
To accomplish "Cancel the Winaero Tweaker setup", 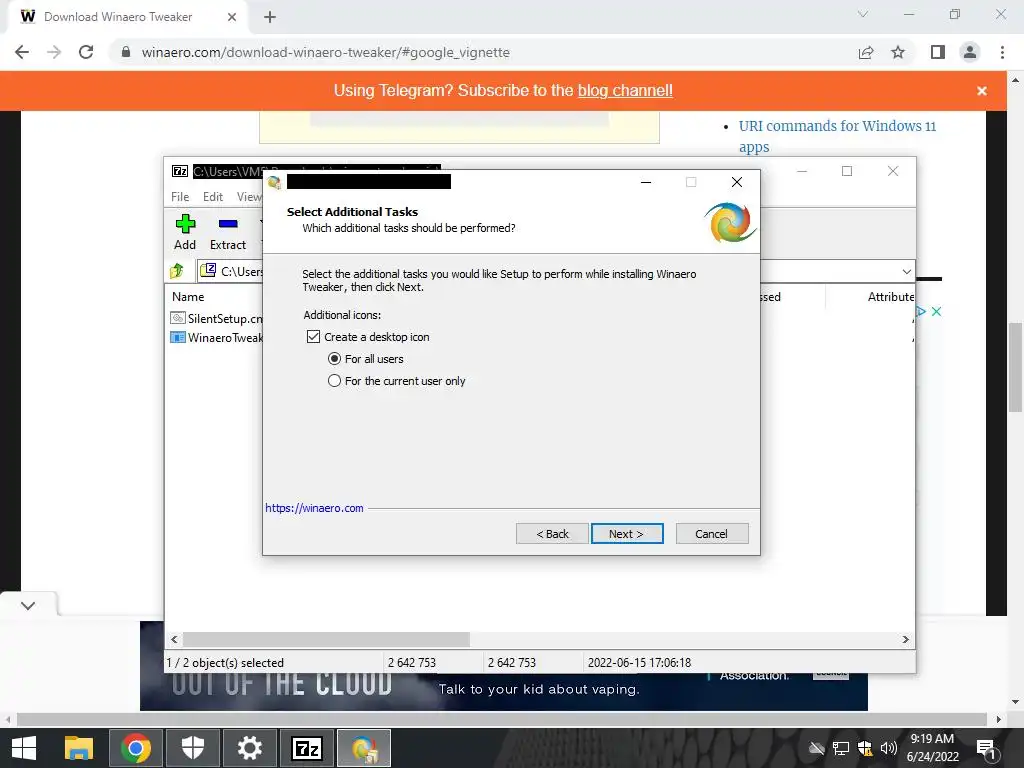I will [712, 534].
